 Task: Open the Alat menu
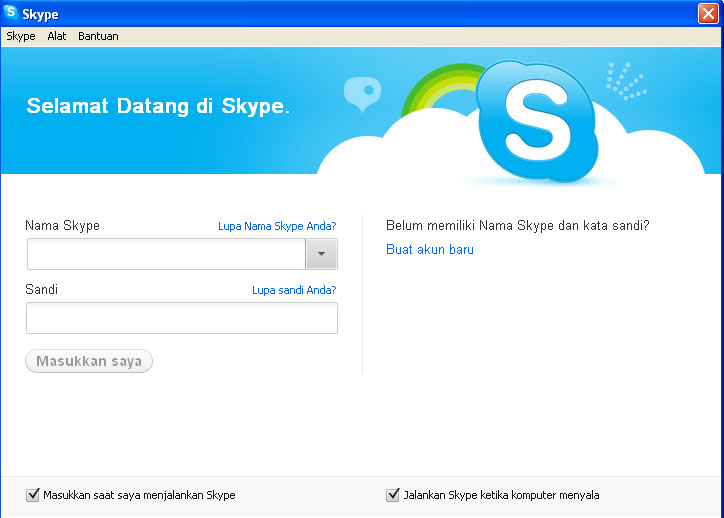tap(57, 36)
